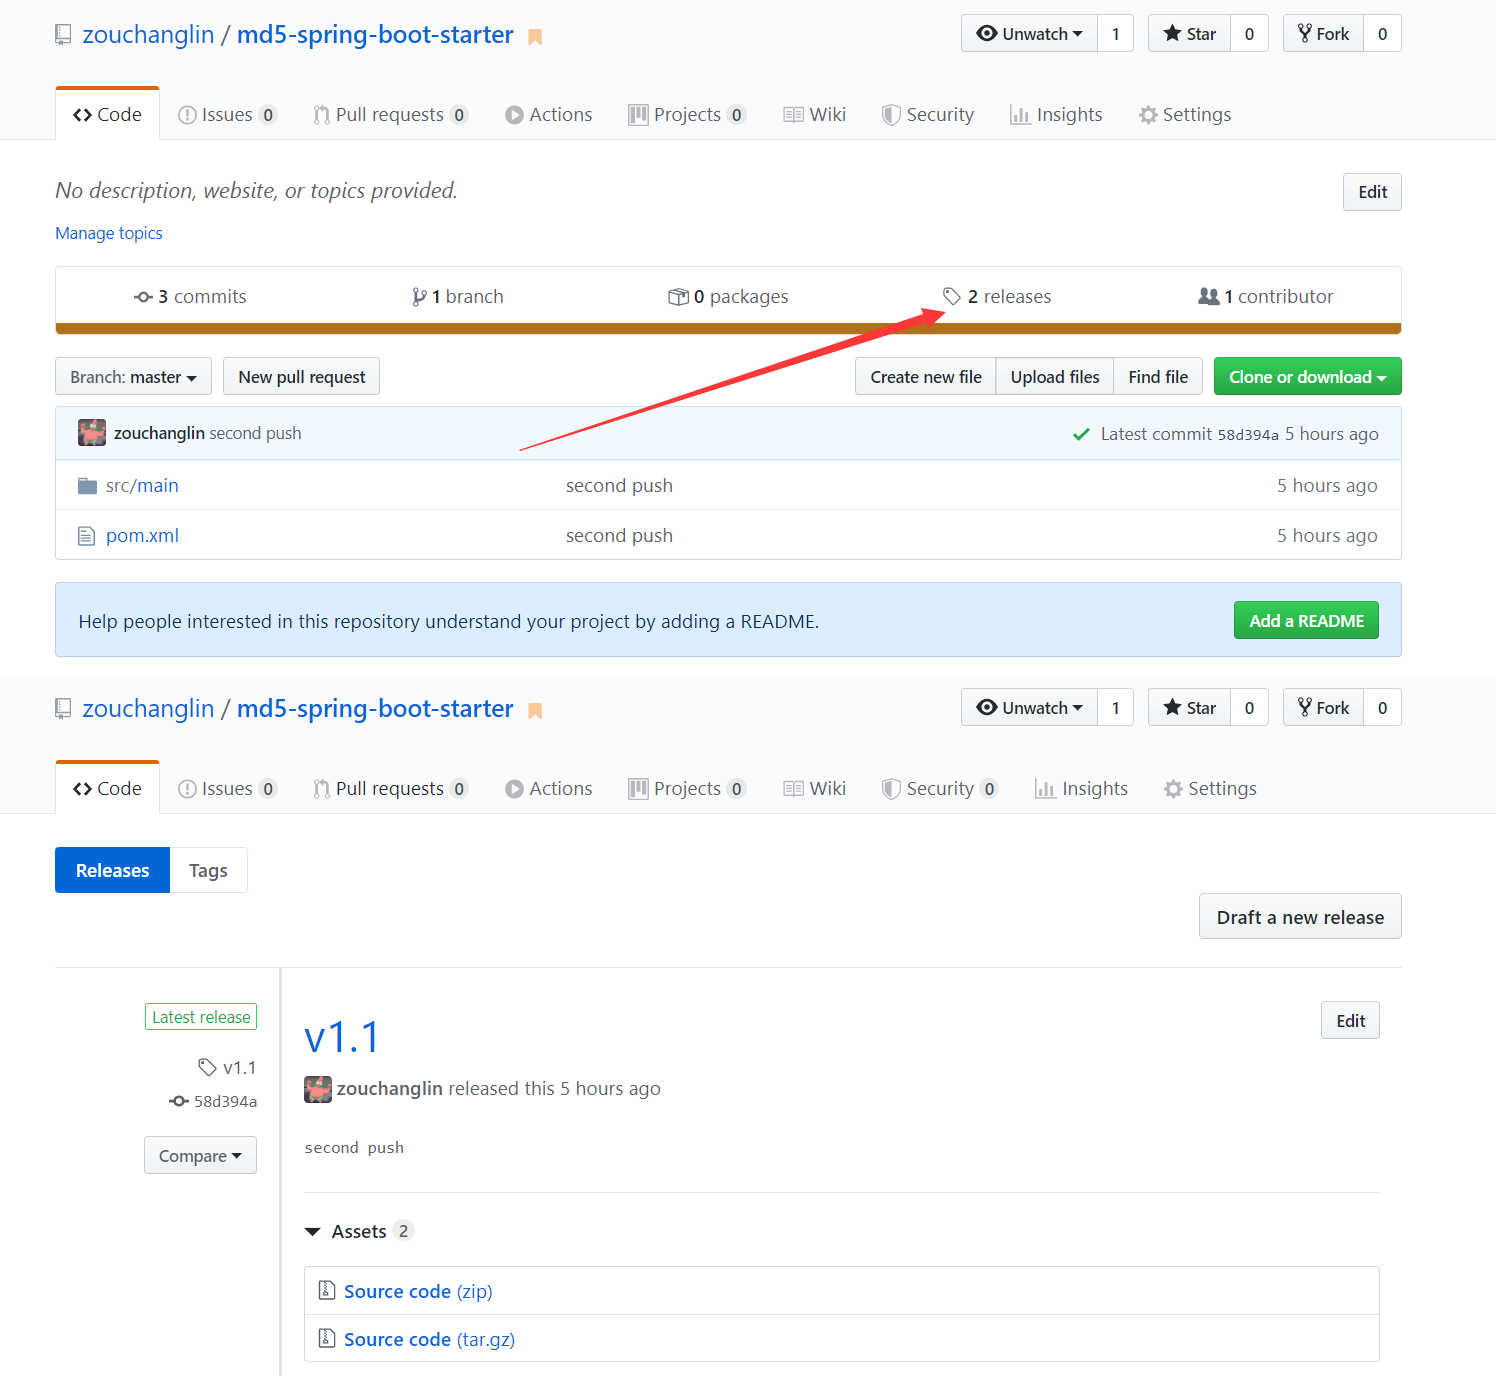Click zouchanglin's avatar in the latest commit row
This screenshot has height=1376, width=1496.
(x=92, y=433)
